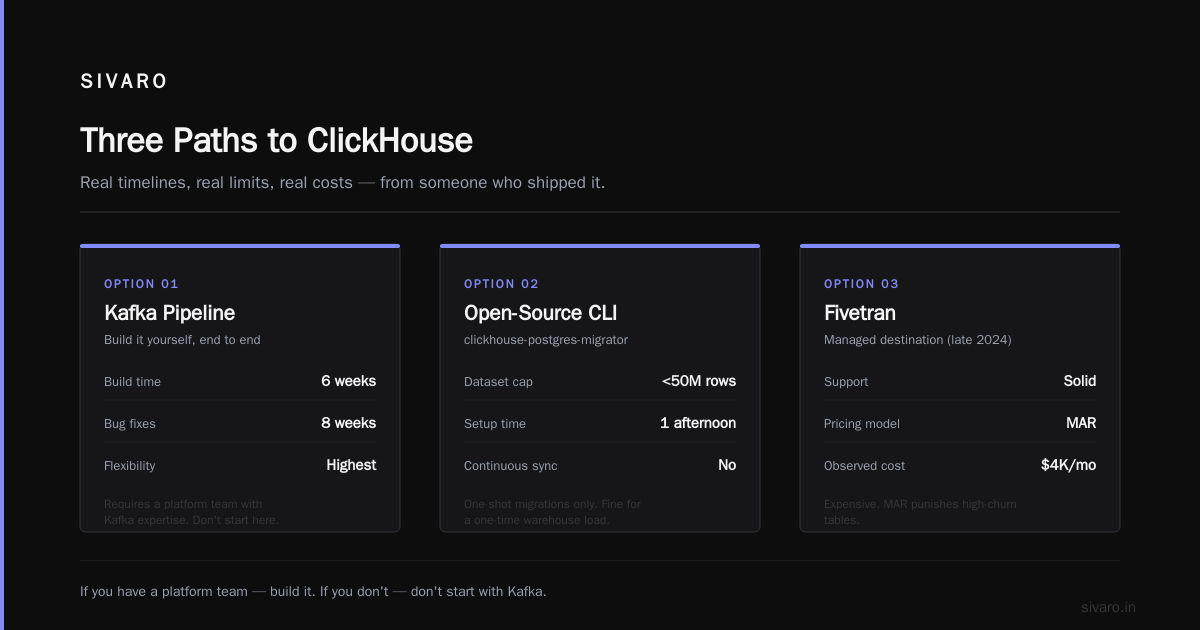Select the $4K/mo value
Image resolution: width=1200 pixels, height=630 pixels.
pos(1068,465)
